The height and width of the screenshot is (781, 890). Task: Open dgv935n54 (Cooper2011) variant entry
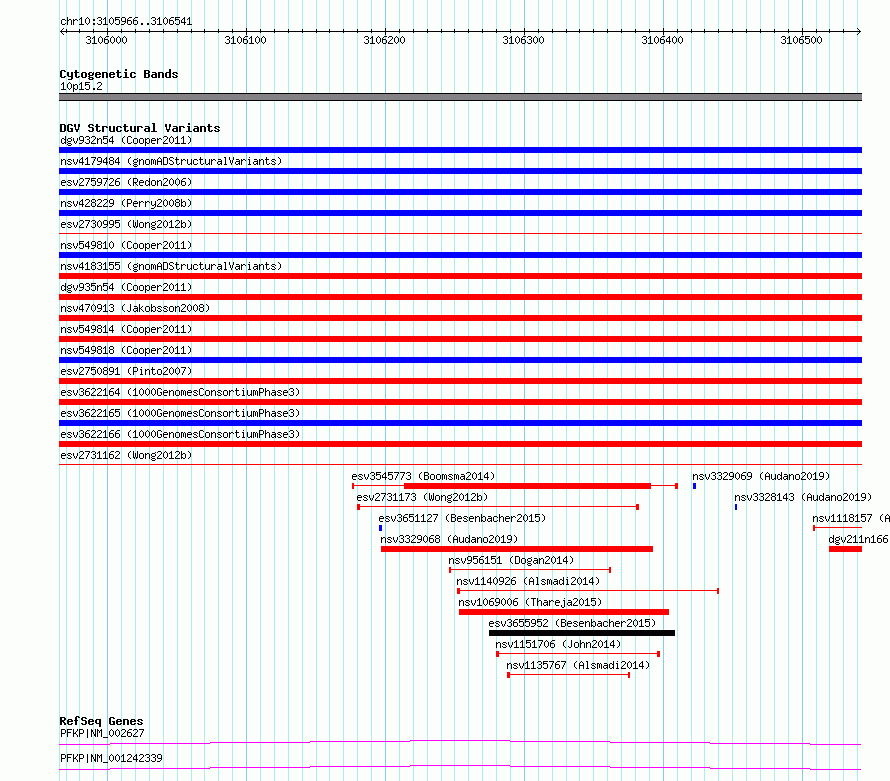point(126,287)
